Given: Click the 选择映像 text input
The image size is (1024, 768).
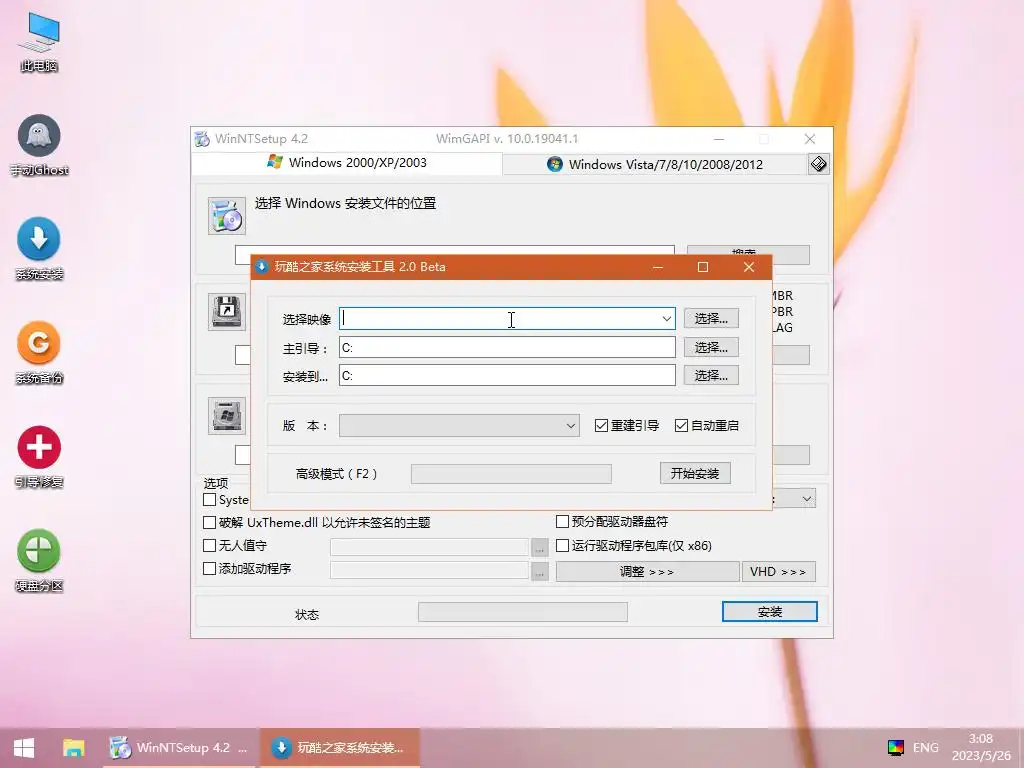Looking at the screenshot, I should [499, 319].
